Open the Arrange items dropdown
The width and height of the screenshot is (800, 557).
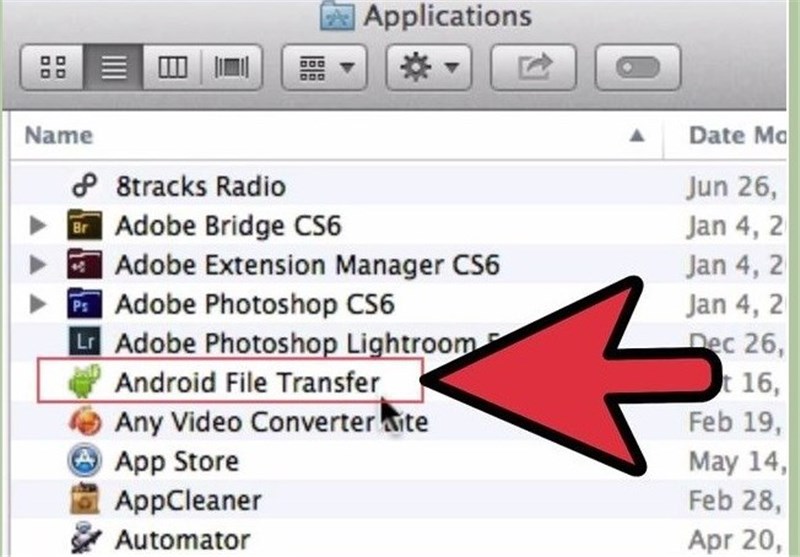coord(326,68)
